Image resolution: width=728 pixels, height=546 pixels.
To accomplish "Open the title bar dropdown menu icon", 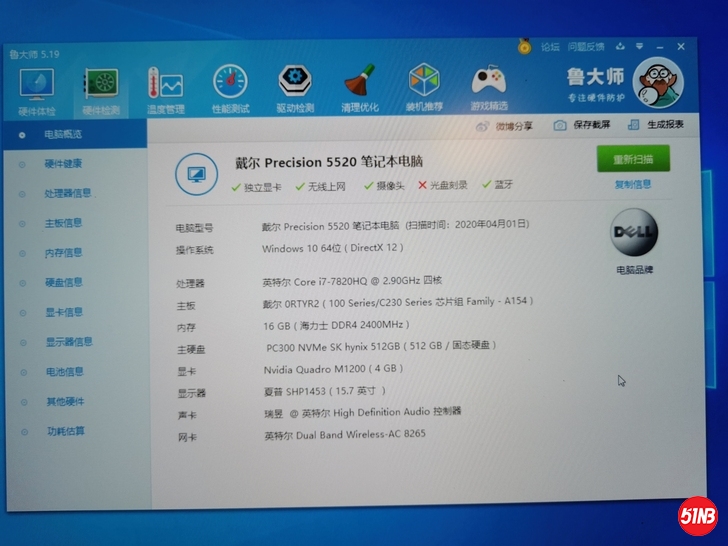I will point(639,46).
